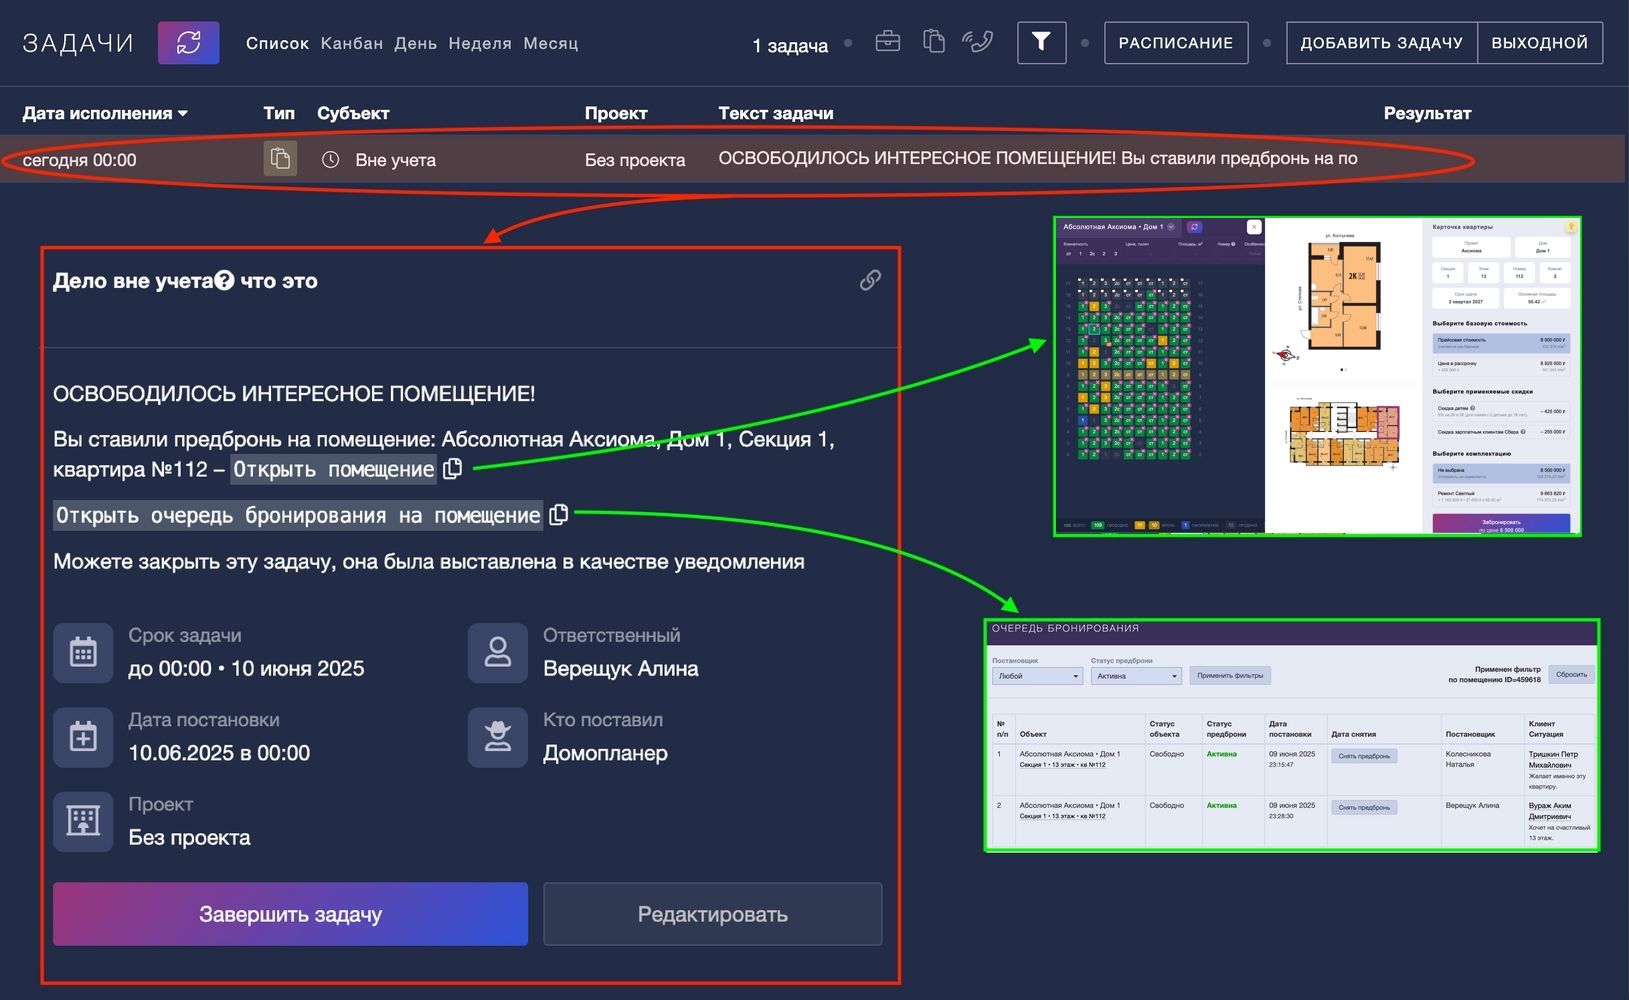Follow the "Открыть помещение" link
1629x1000 pixels.
(334, 469)
